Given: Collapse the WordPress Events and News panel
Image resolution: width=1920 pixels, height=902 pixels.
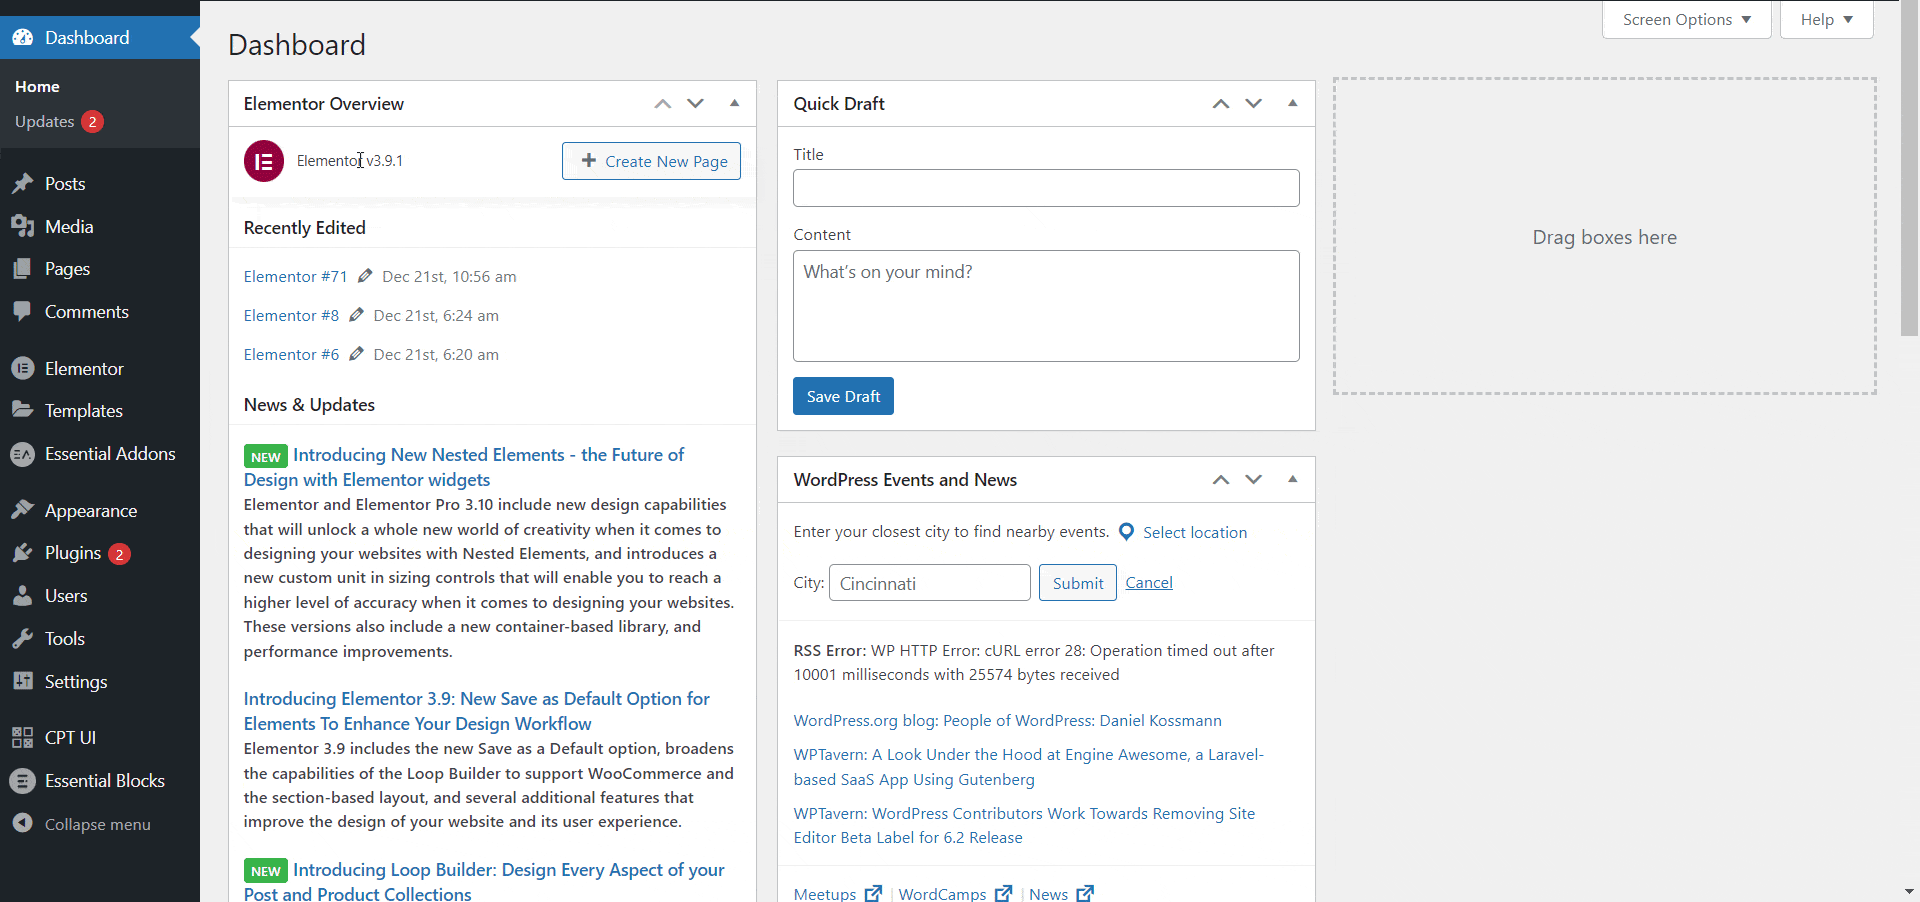Looking at the screenshot, I should tap(1293, 480).
